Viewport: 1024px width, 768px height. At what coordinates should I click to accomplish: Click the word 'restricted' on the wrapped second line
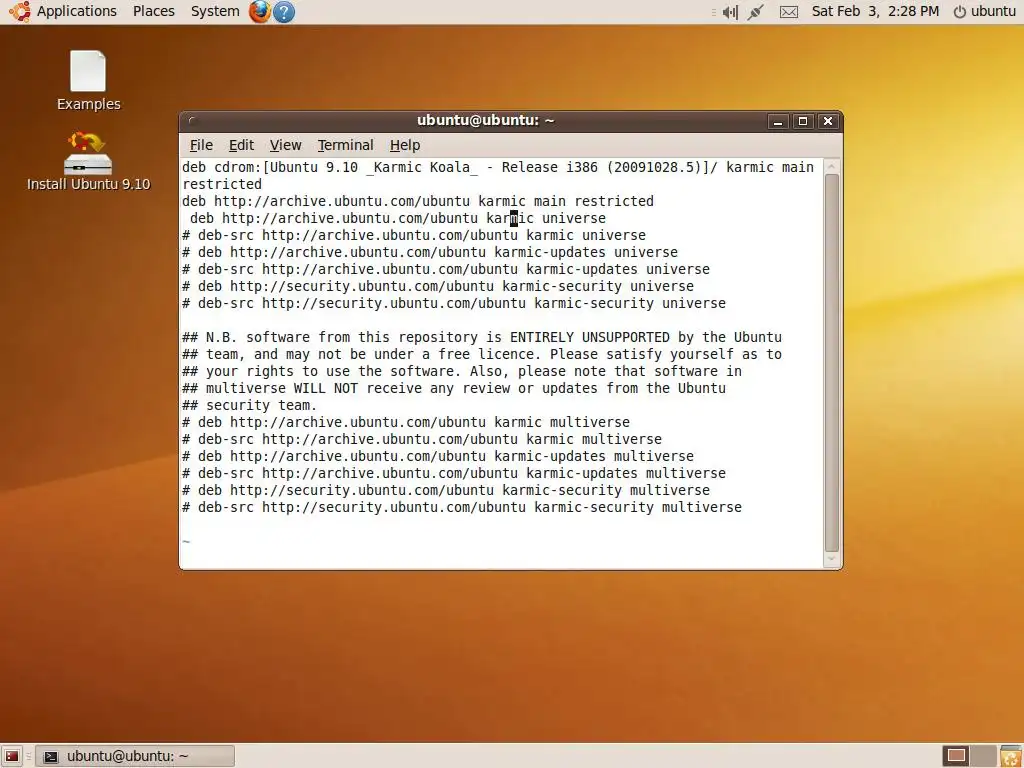tap(222, 184)
